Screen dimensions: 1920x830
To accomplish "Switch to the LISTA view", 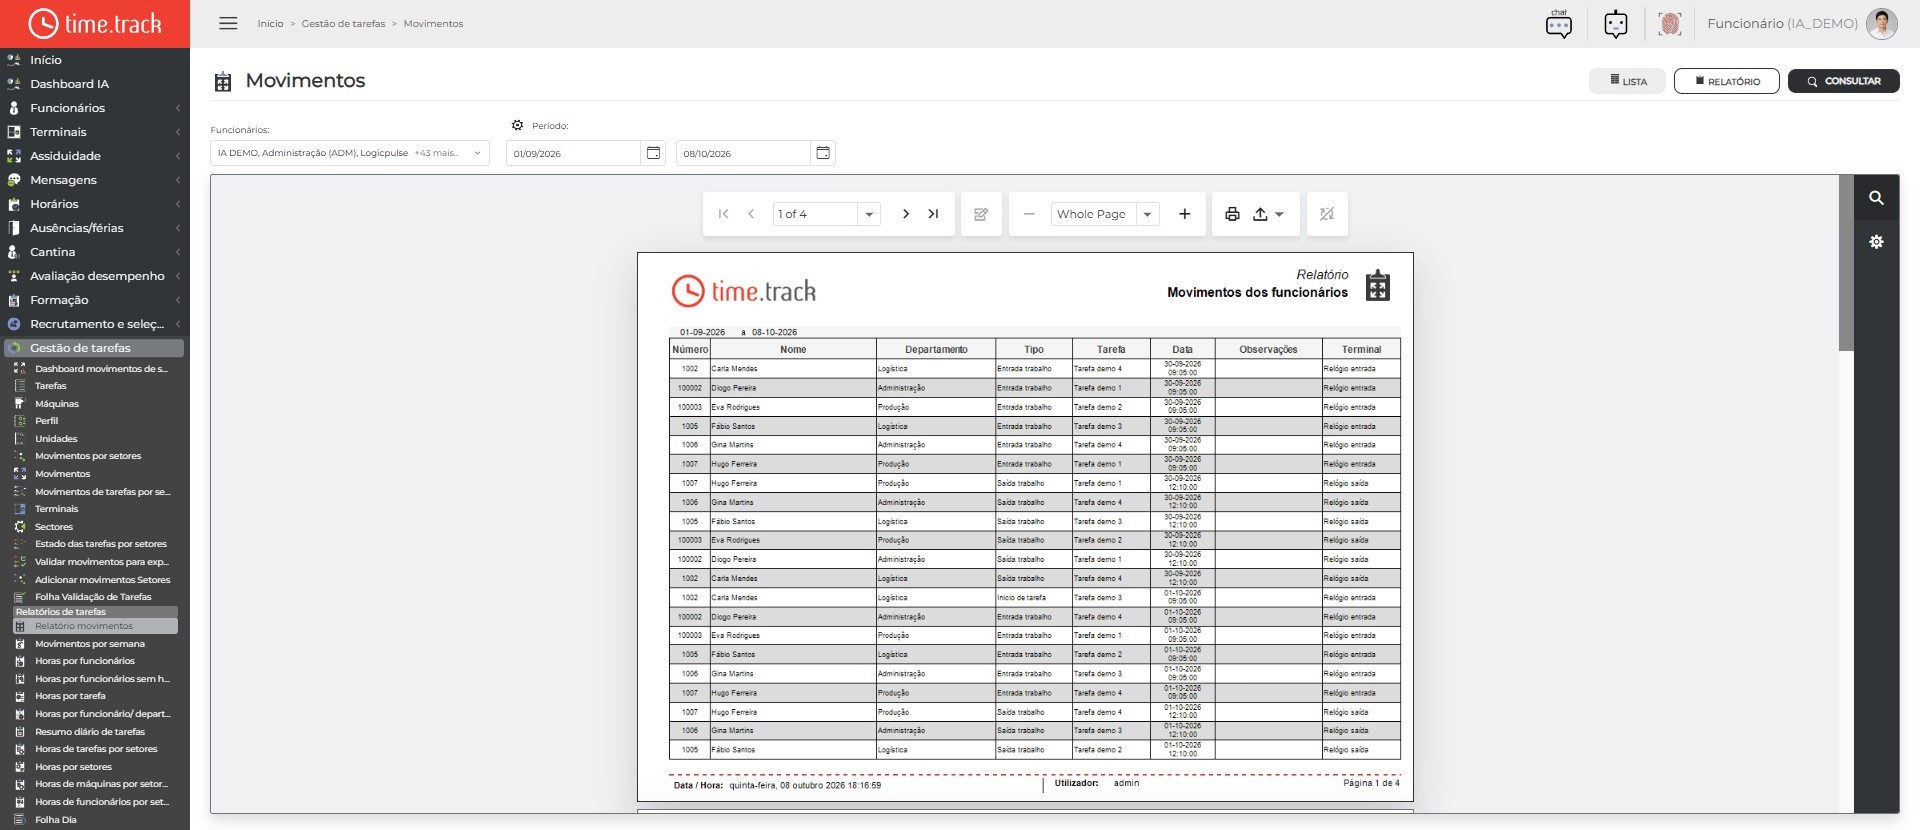I will (1628, 81).
